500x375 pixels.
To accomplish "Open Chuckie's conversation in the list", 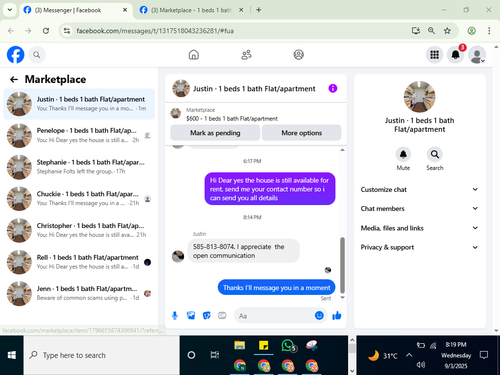I will pyautogui.click(x=79, y=198).
